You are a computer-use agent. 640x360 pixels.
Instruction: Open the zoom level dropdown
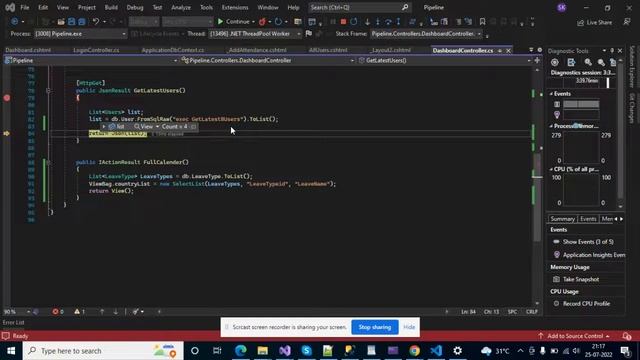click(28, 312)
